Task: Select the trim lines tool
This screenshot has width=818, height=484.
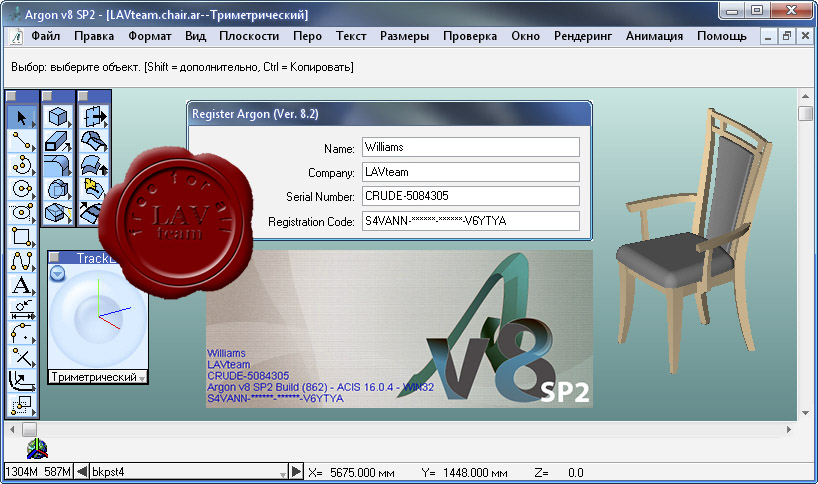Action: pos(22,357)
